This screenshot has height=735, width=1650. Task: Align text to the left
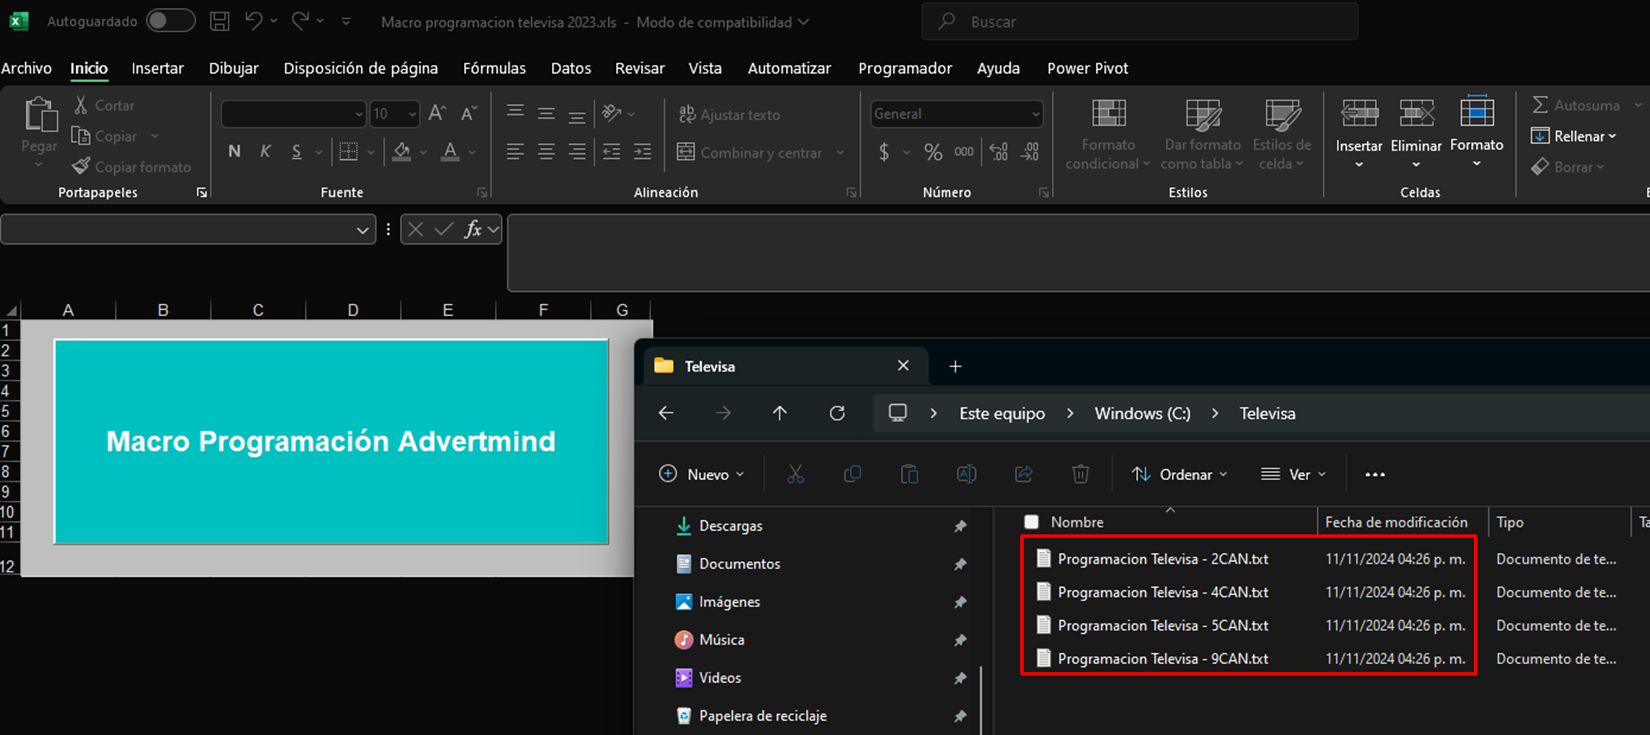coord(515,152)
